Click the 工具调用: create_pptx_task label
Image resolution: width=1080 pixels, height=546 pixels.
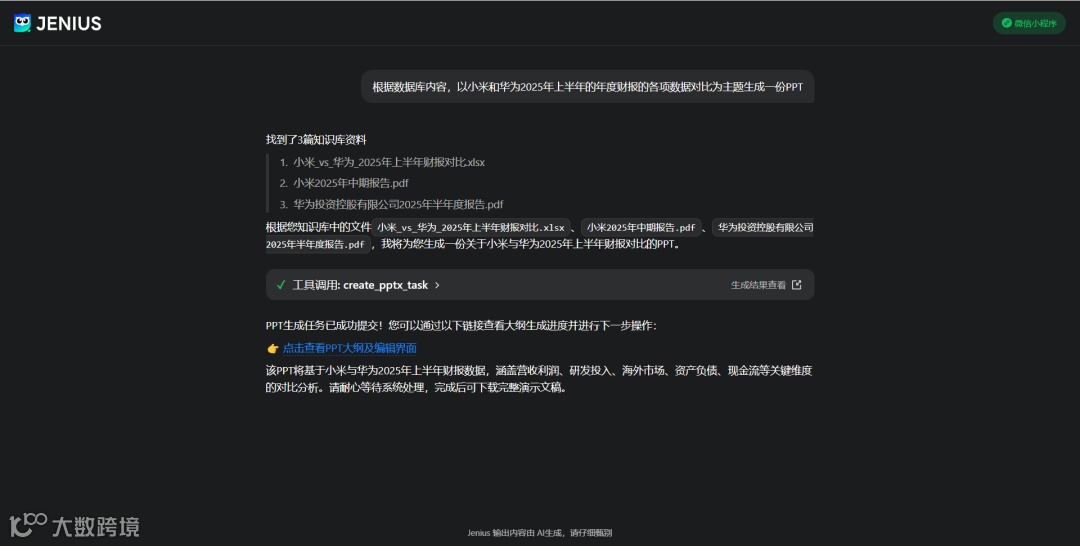360,285
